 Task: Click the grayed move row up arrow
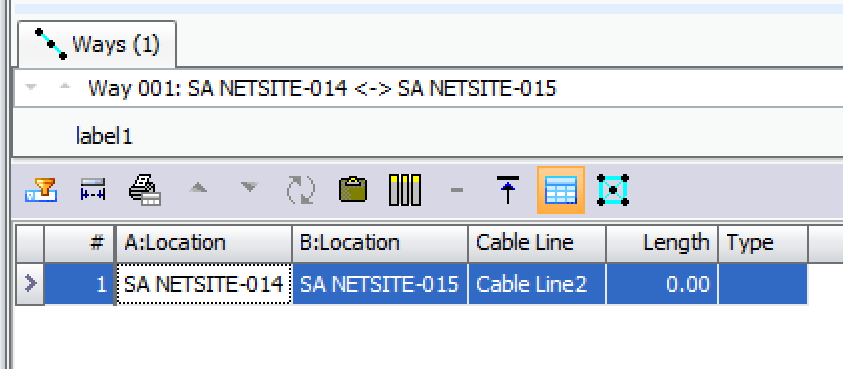(x=198, y=187)
